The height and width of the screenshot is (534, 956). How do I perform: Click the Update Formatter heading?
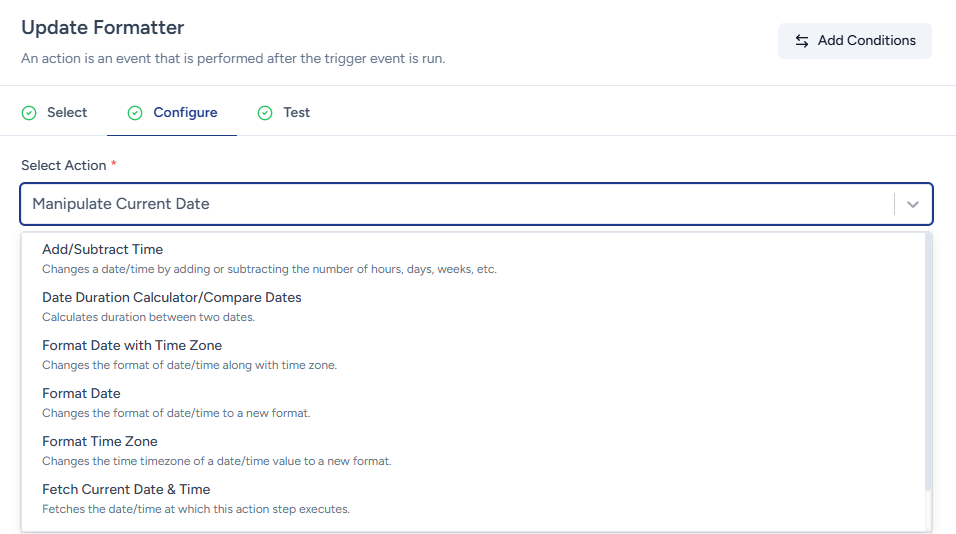(103, 28)
